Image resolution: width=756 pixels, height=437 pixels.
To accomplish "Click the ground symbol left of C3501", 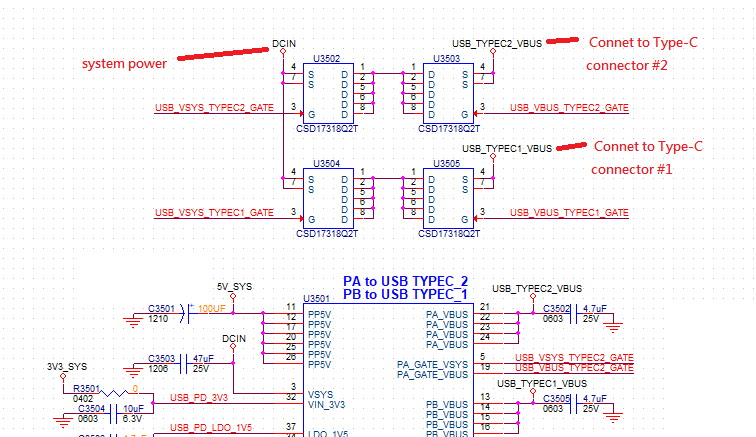I will pos(133,321).
